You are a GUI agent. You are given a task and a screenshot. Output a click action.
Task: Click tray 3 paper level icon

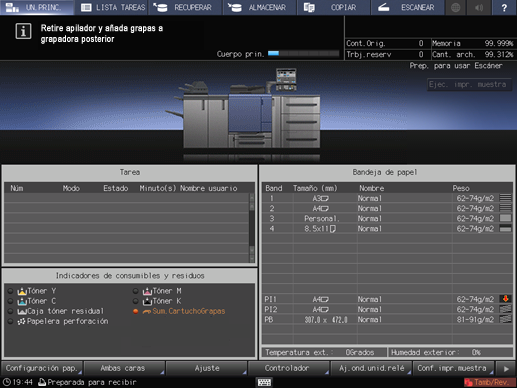(x=505, y=218)
